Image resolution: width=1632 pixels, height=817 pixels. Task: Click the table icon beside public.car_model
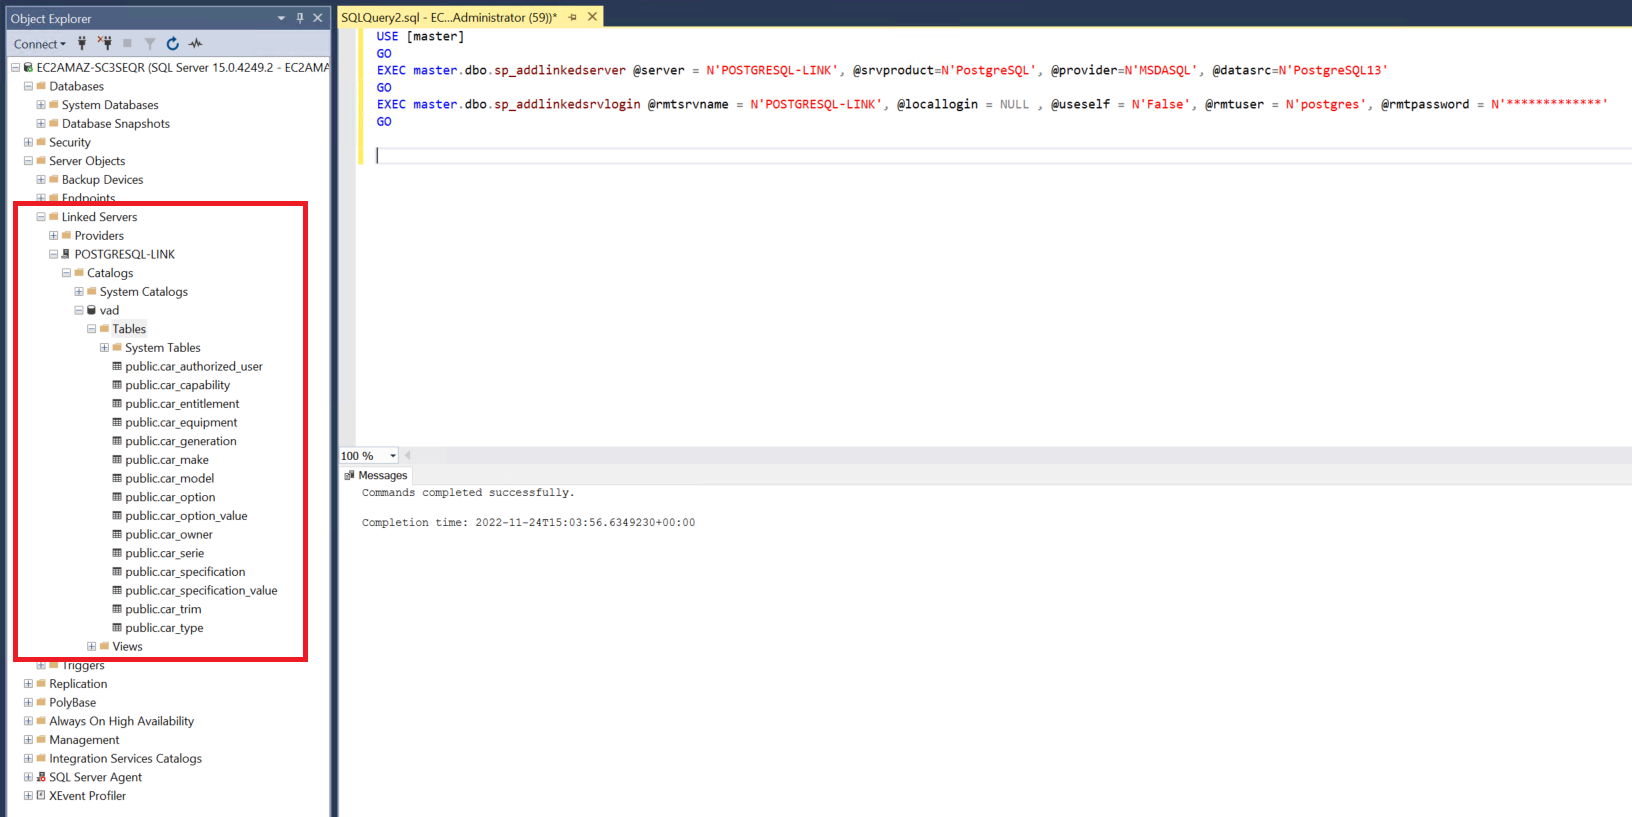pyautogui.click(x=117, y=478)
